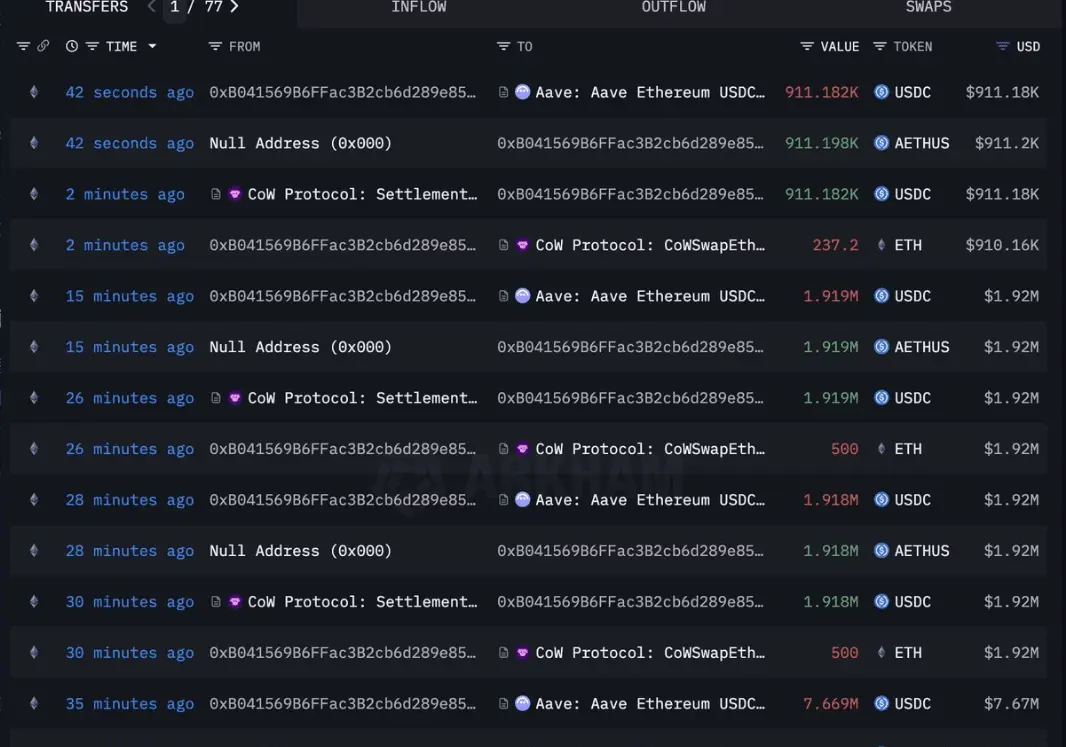
Task: Click the CoW logo in 30 minutes ago CoWSwapEth row
Action: pos(522,653)
